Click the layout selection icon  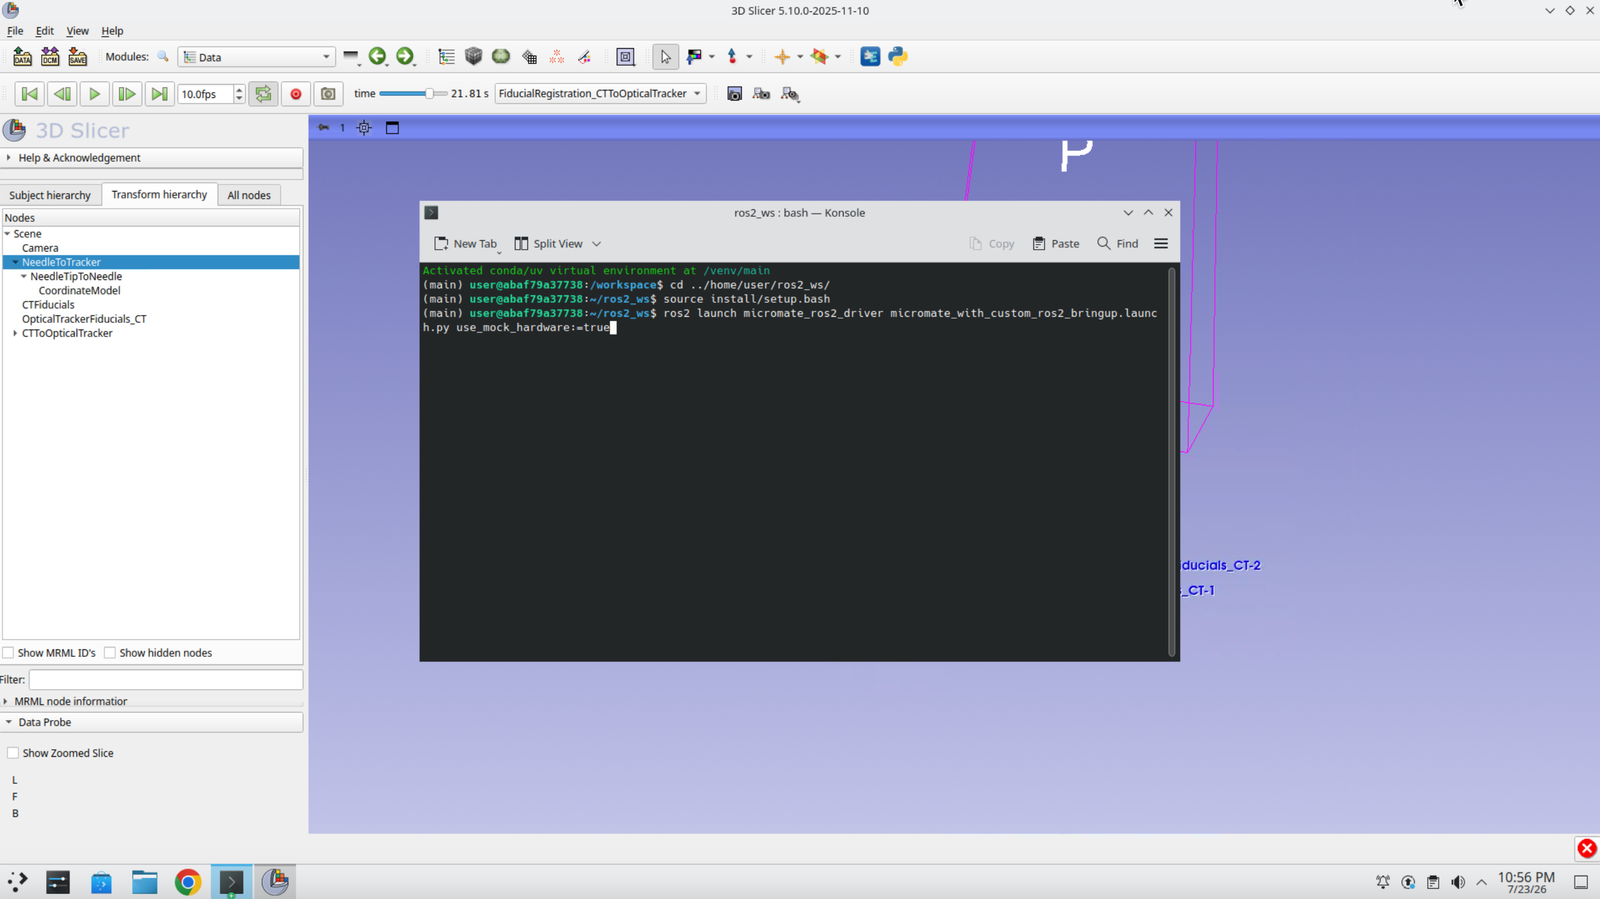coord(626,57)
